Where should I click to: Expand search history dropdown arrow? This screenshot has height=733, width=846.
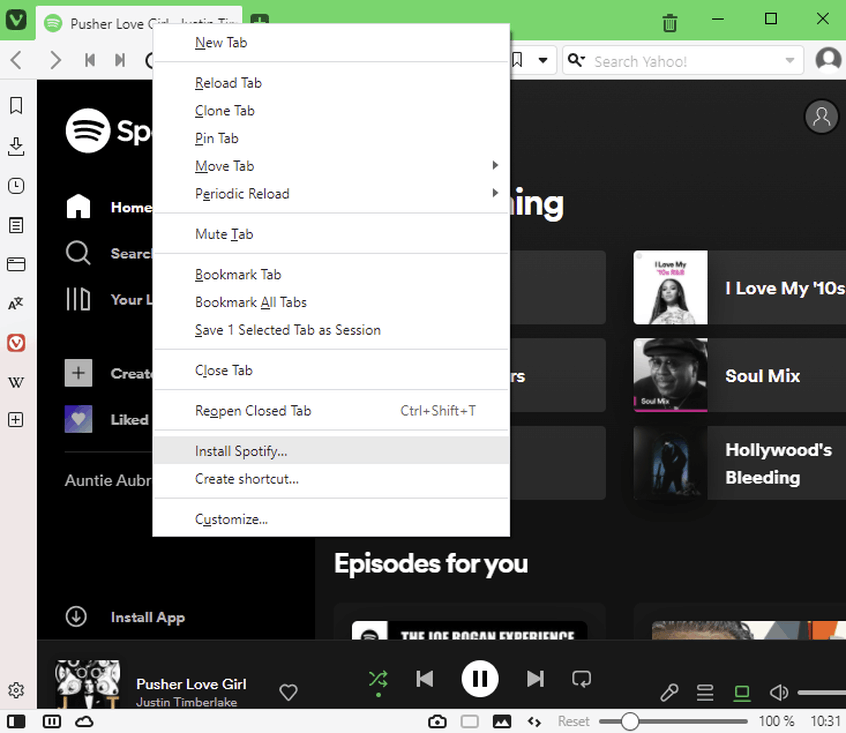790,60
